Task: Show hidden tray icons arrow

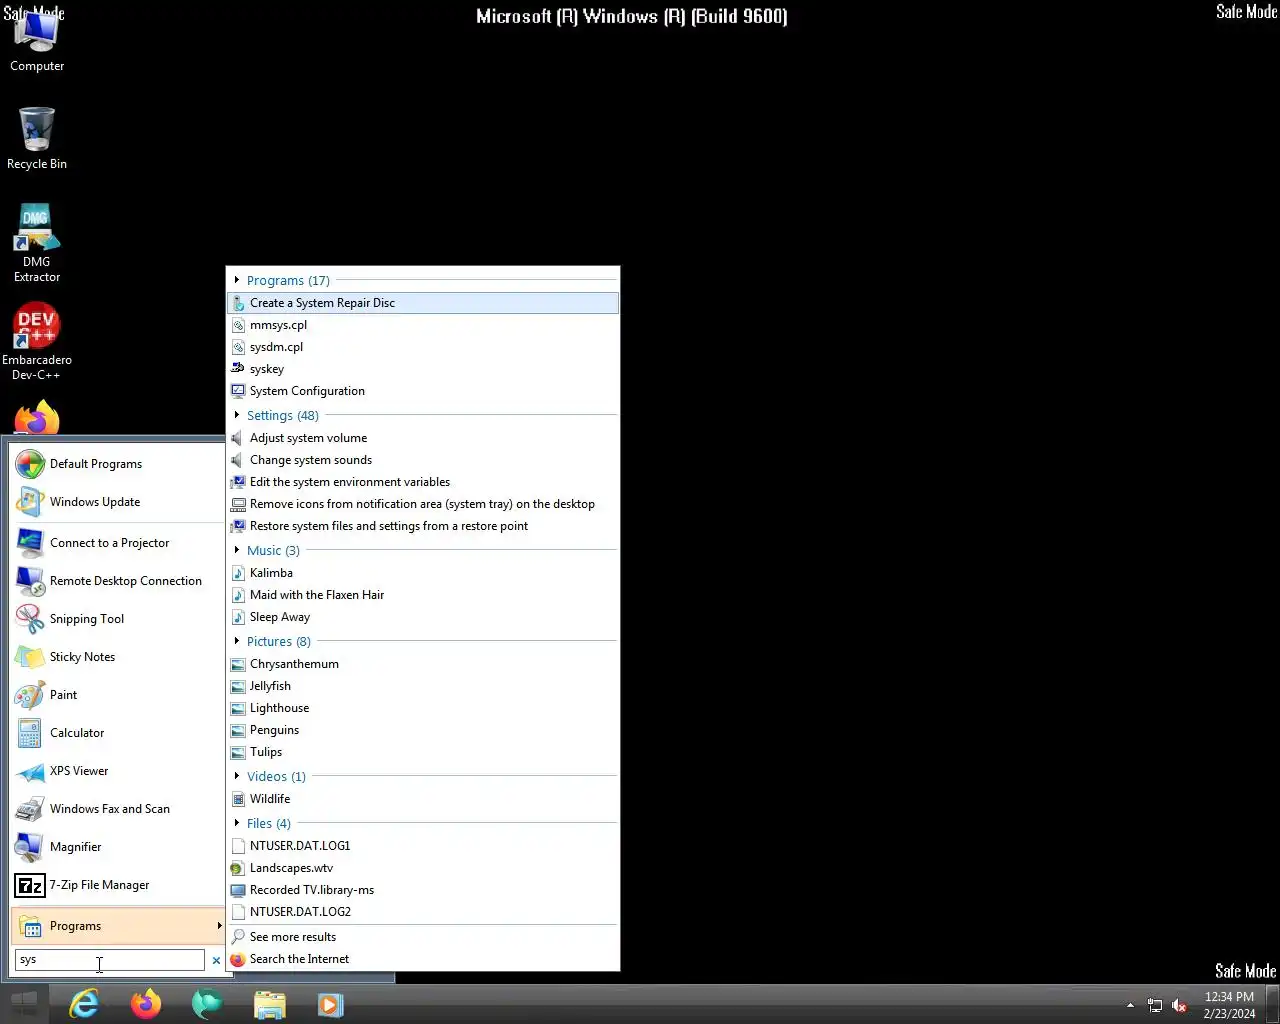Action: (x=1130, y=1005)
